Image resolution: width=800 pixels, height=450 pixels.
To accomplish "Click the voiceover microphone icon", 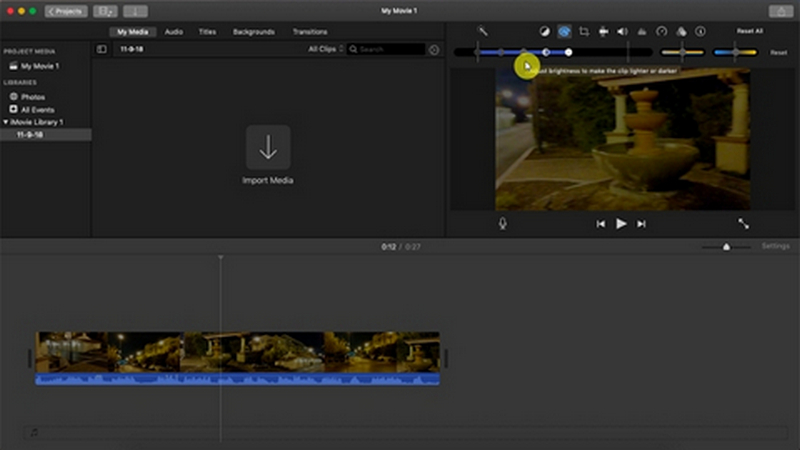I will (x=503, y=223).
